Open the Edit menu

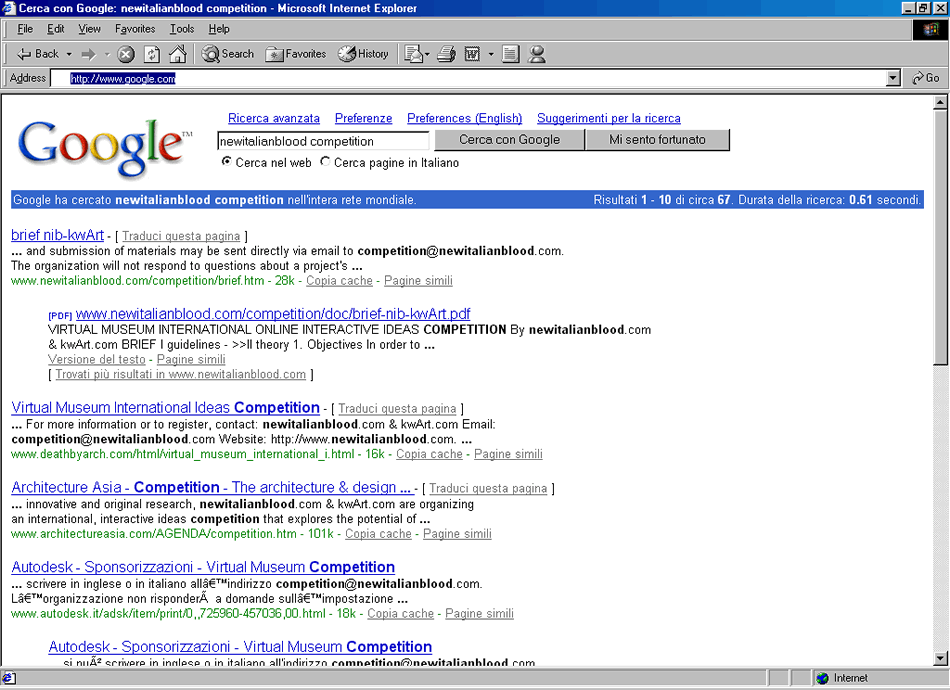(x=56, y=28)
